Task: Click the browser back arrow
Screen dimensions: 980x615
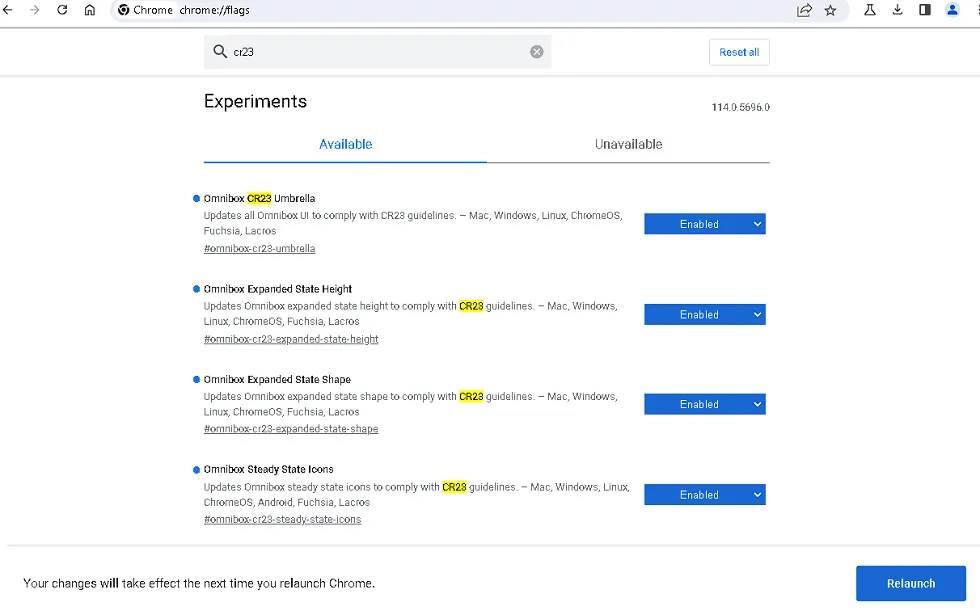Action: click(8, 10)
